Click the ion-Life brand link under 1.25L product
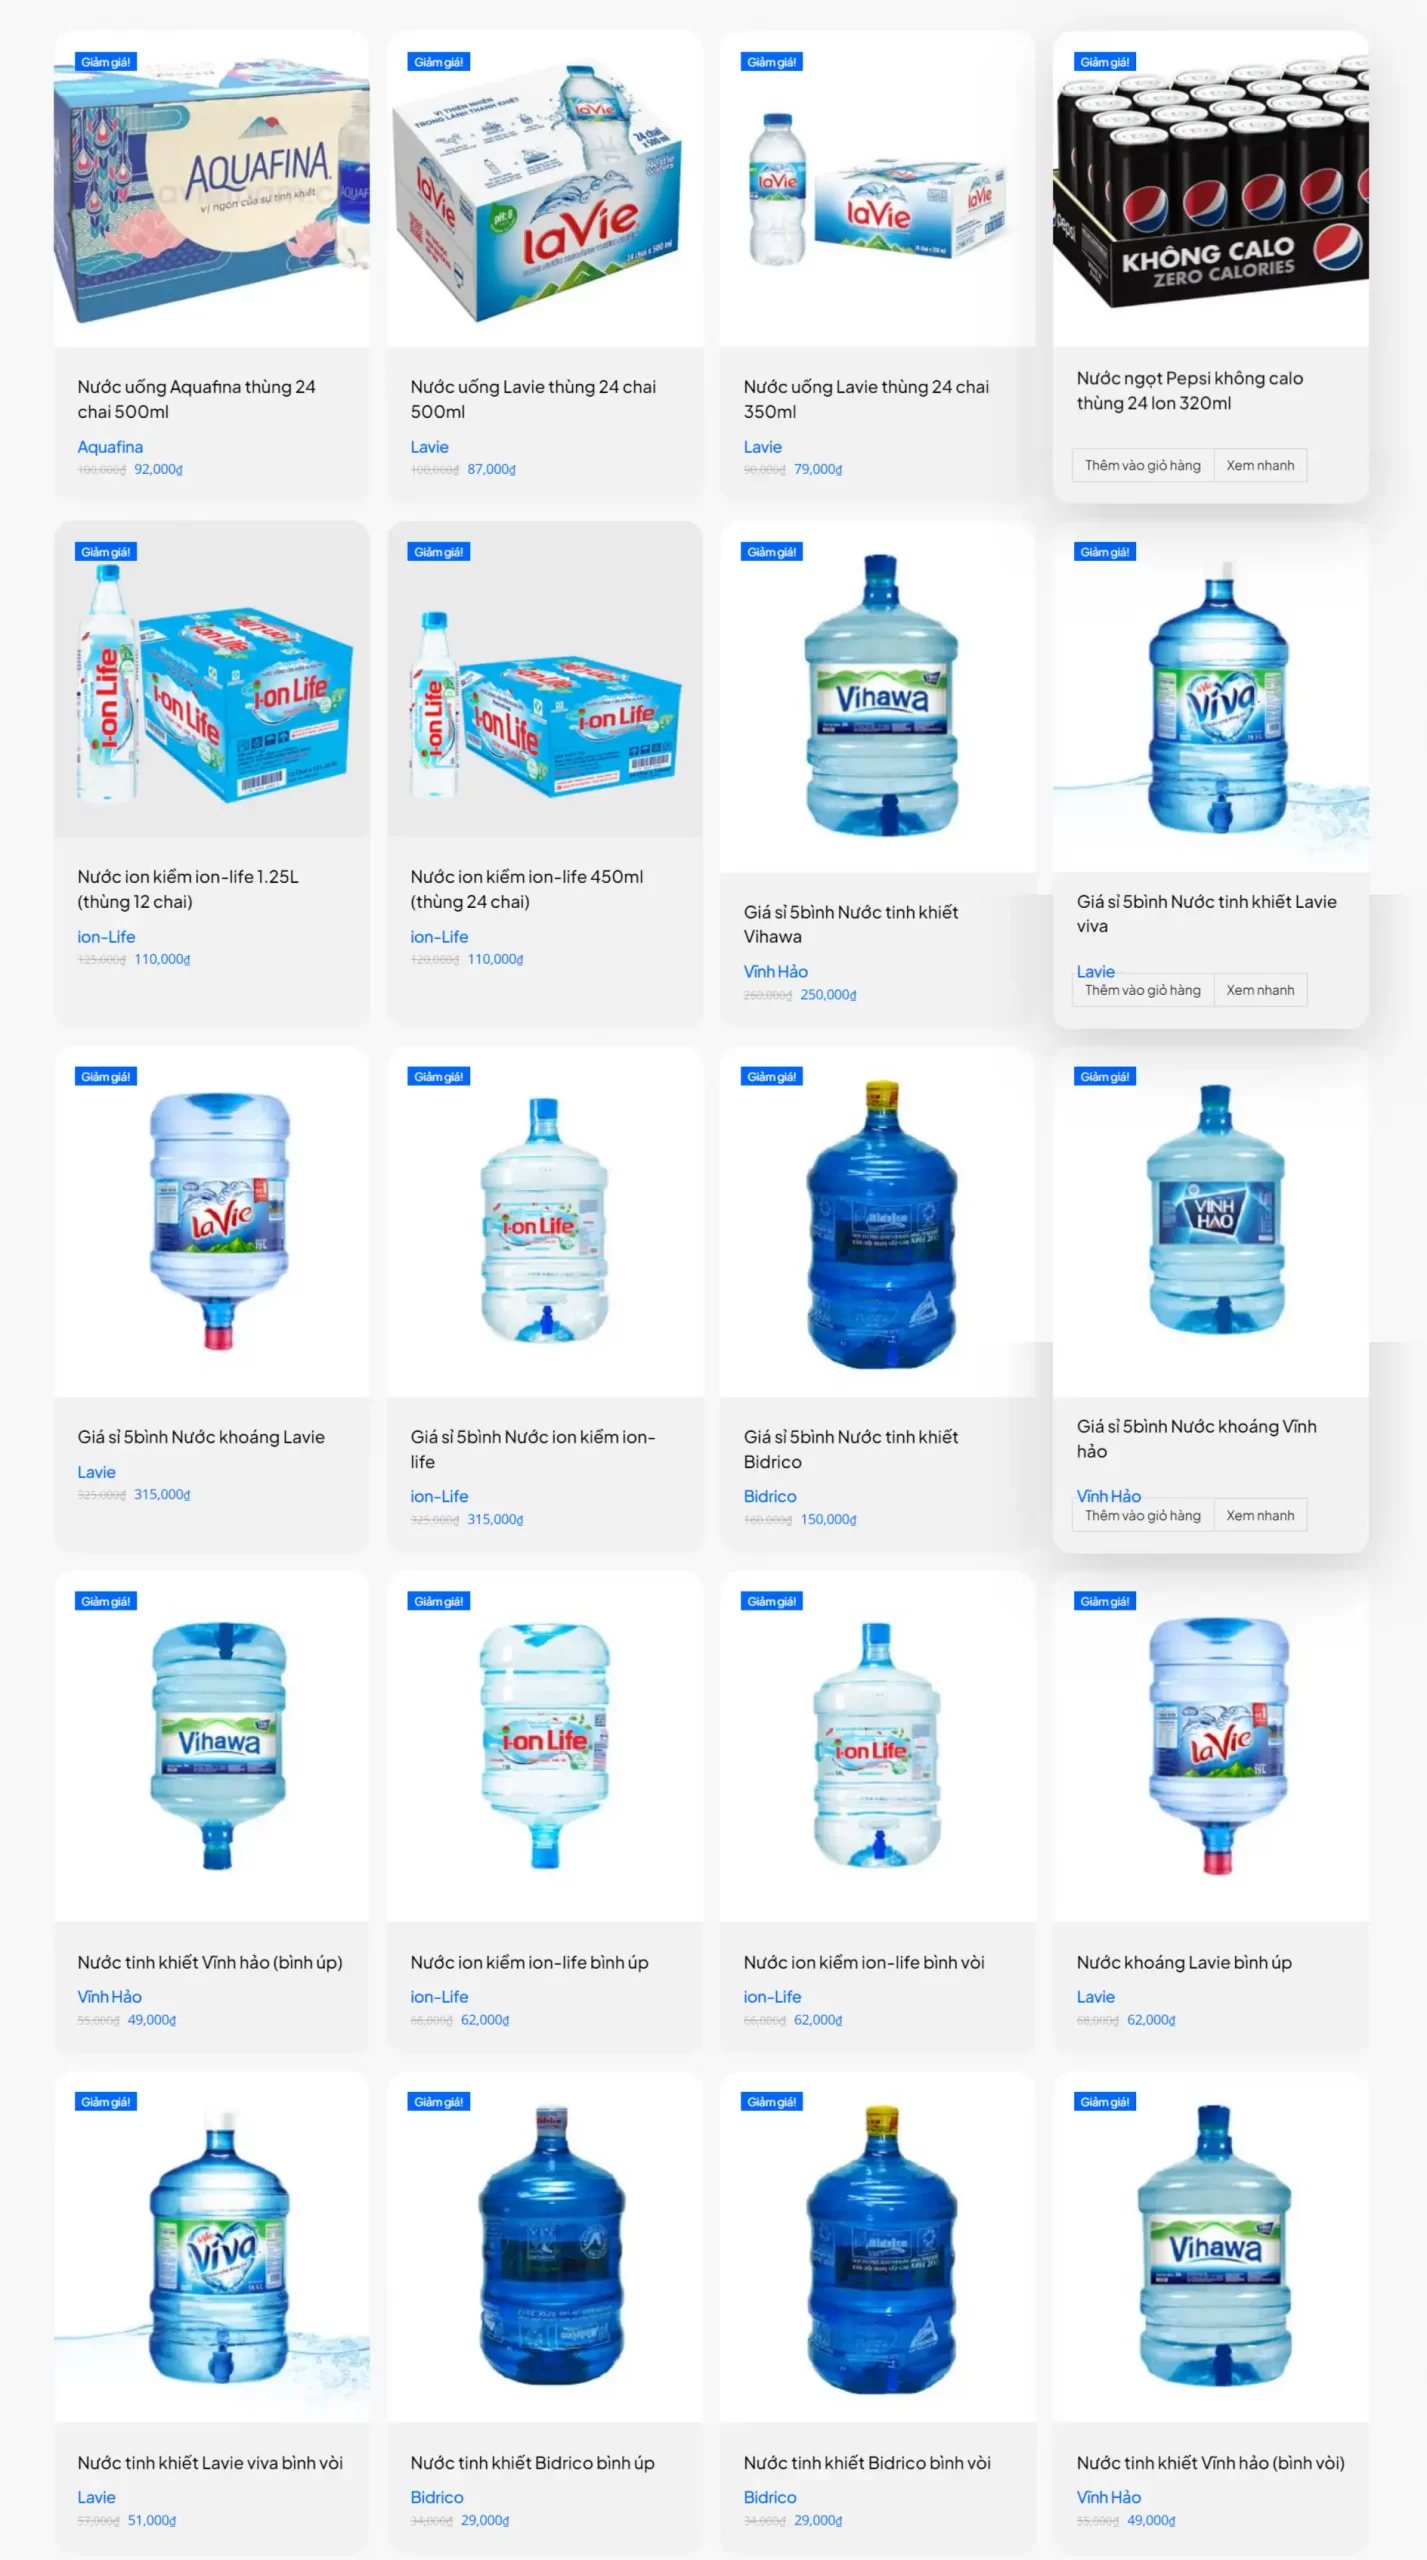This screenshot has width=1427, height=2560. click(x=106, y=937)
